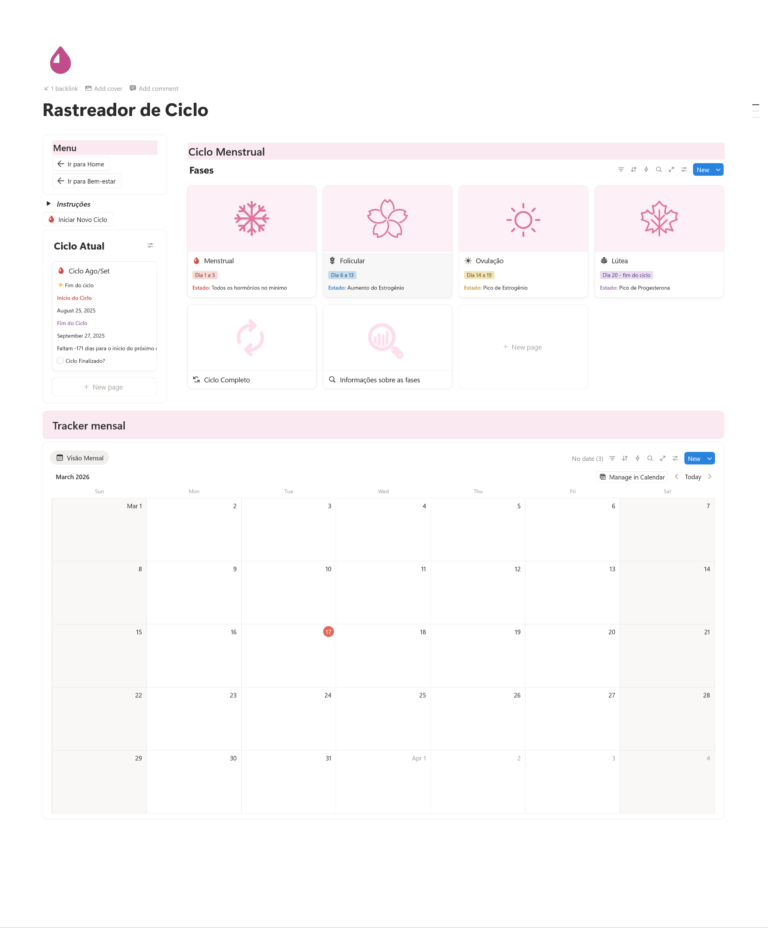
Task: Click Manage in Calendar button
Action: (632, 477)
